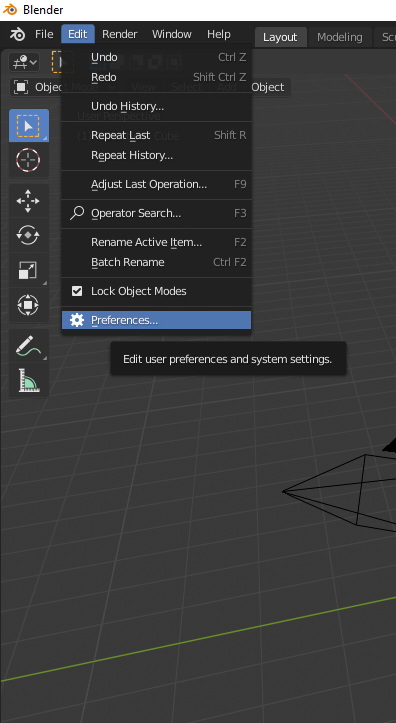Screen dimensions: 396x723
Task: Choose Redo from the Edit menu
Action: (x=157, y=77)
